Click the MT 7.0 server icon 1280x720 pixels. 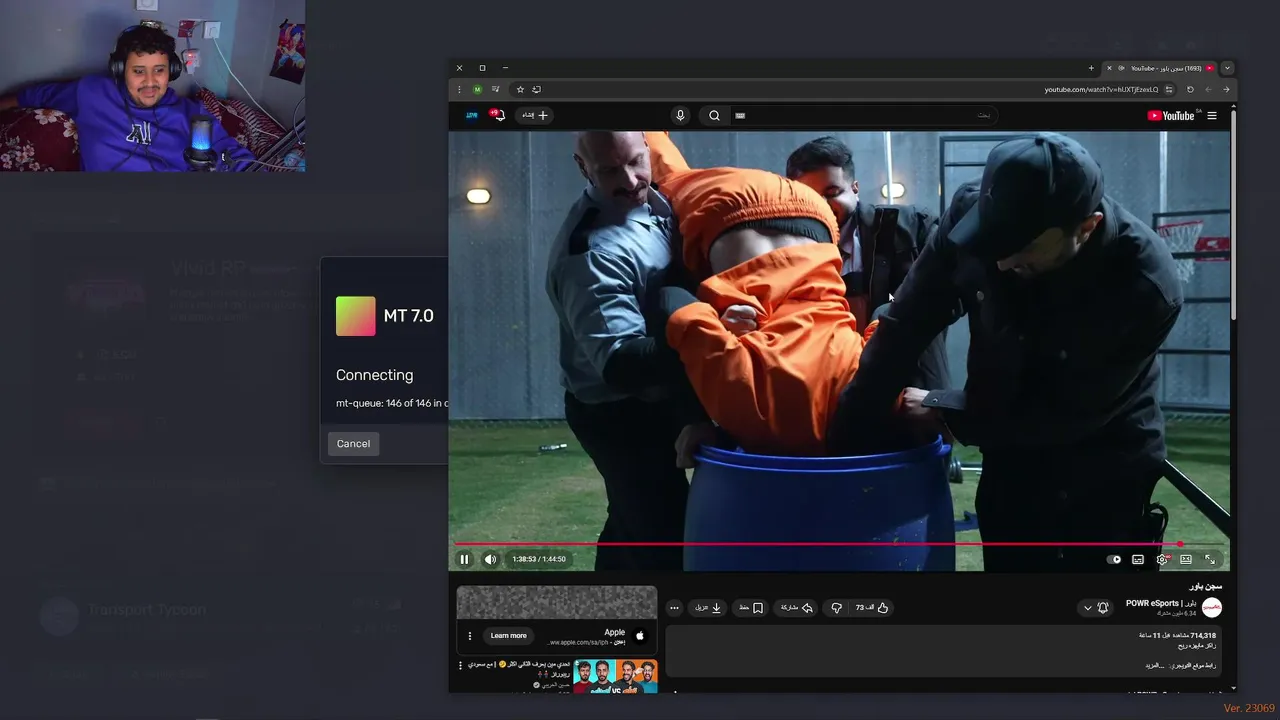356,316
